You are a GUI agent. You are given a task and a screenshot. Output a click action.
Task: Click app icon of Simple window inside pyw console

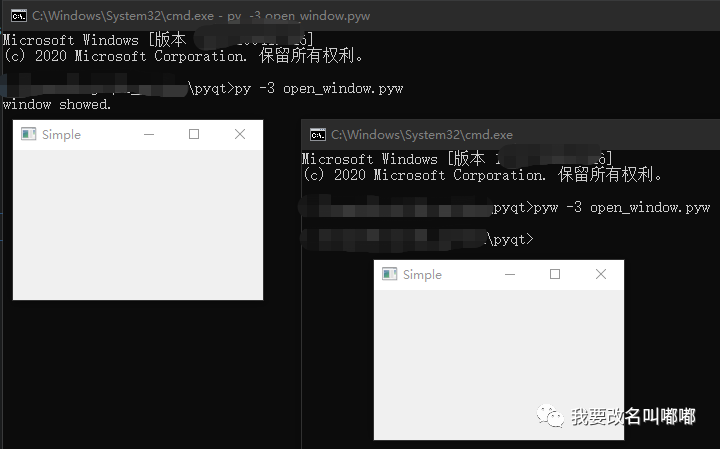pyautogui.click(x=389, y=274)
